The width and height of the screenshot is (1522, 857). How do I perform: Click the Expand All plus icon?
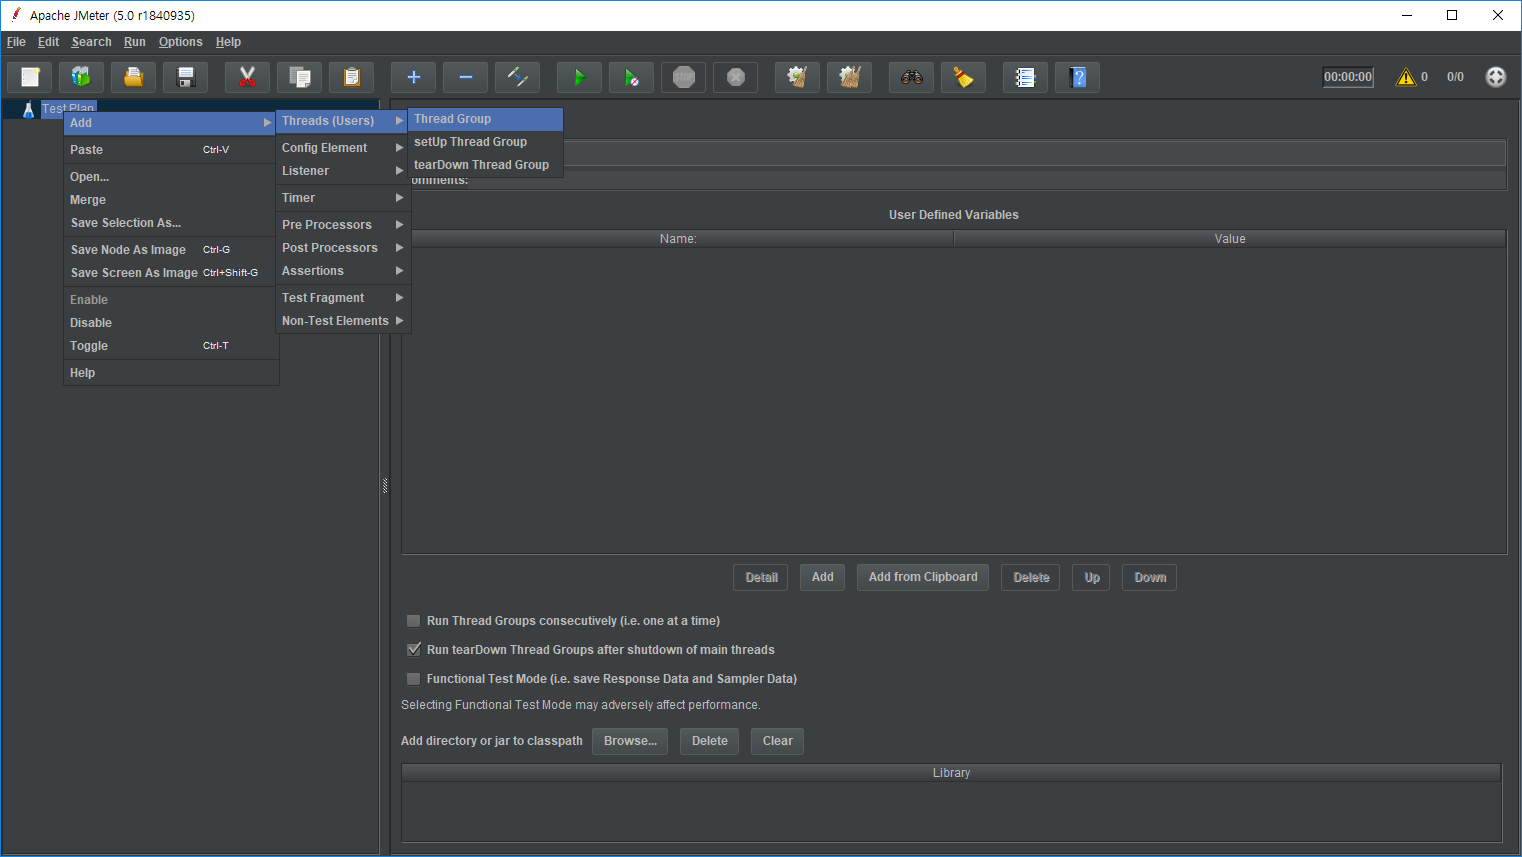pos(414,77)
